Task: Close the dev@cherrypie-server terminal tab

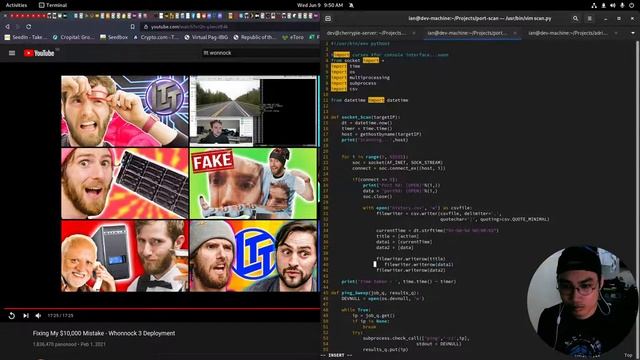Action: [414, 33]
